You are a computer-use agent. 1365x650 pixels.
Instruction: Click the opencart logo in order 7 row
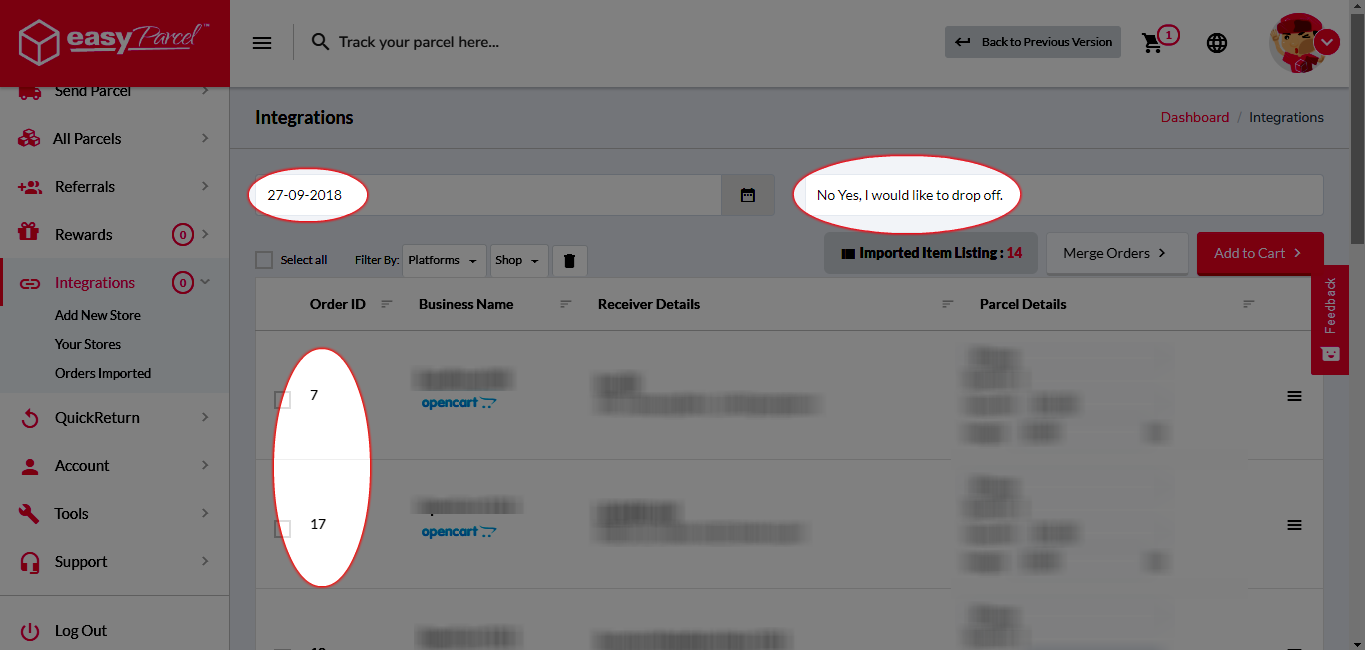[459, 403]
